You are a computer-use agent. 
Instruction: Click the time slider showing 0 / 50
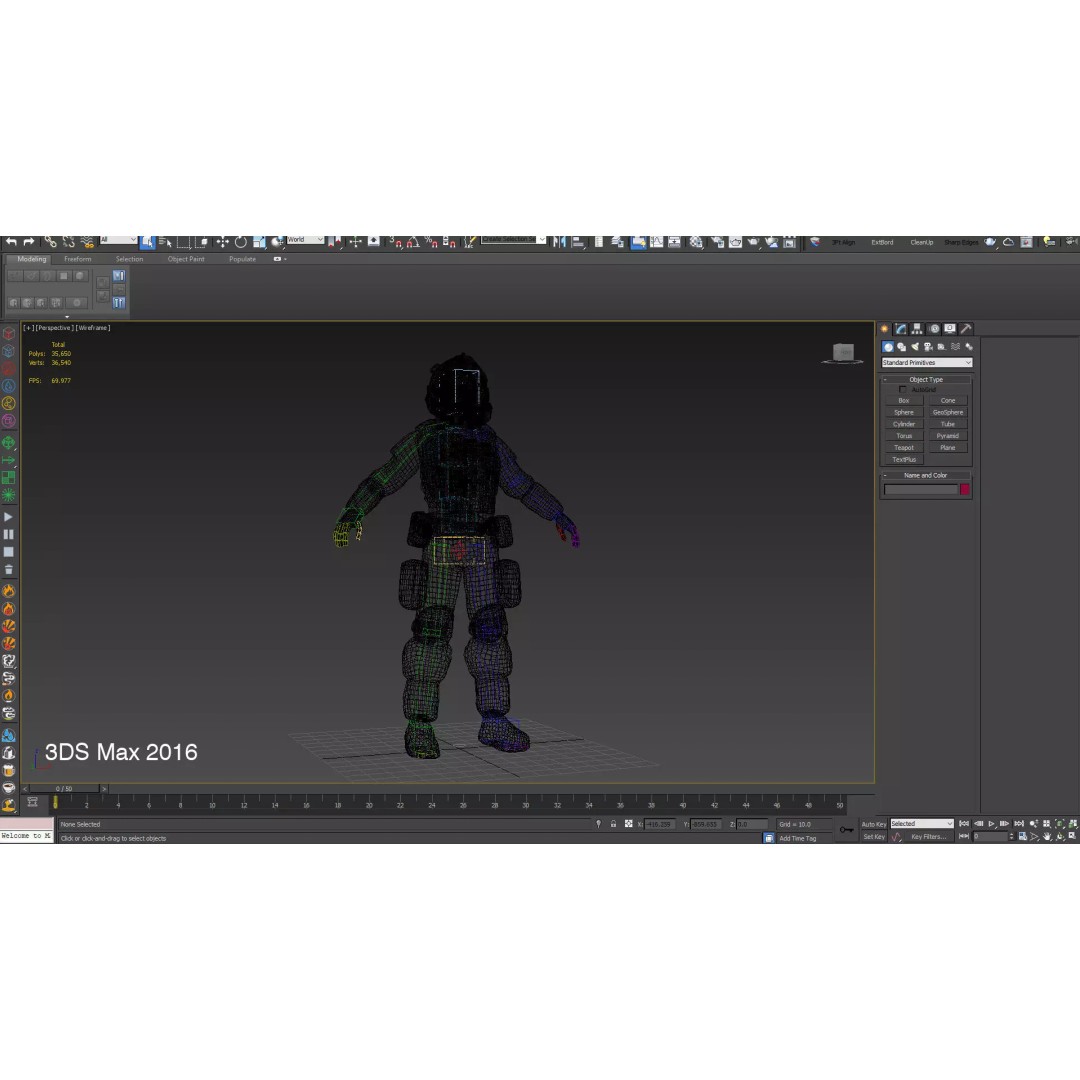64,789
